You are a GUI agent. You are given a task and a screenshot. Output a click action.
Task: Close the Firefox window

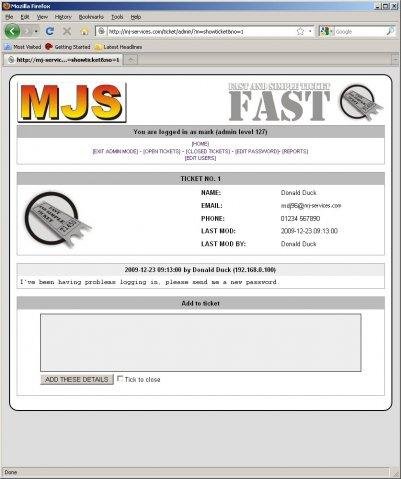click(394, 6)
